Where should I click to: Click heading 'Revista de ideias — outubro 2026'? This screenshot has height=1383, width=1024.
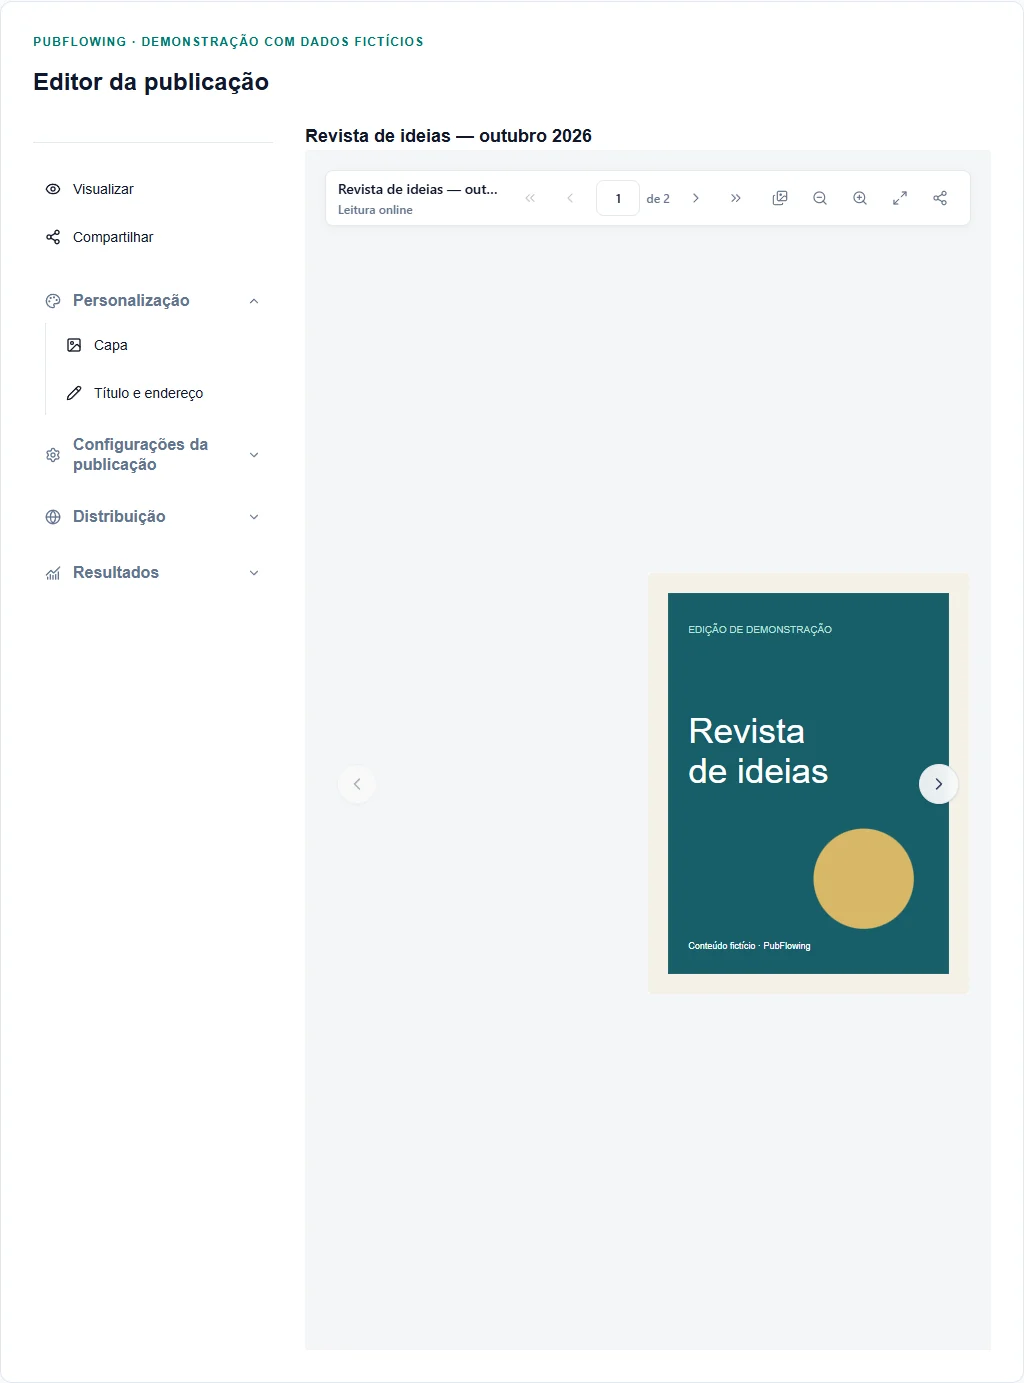448,136
